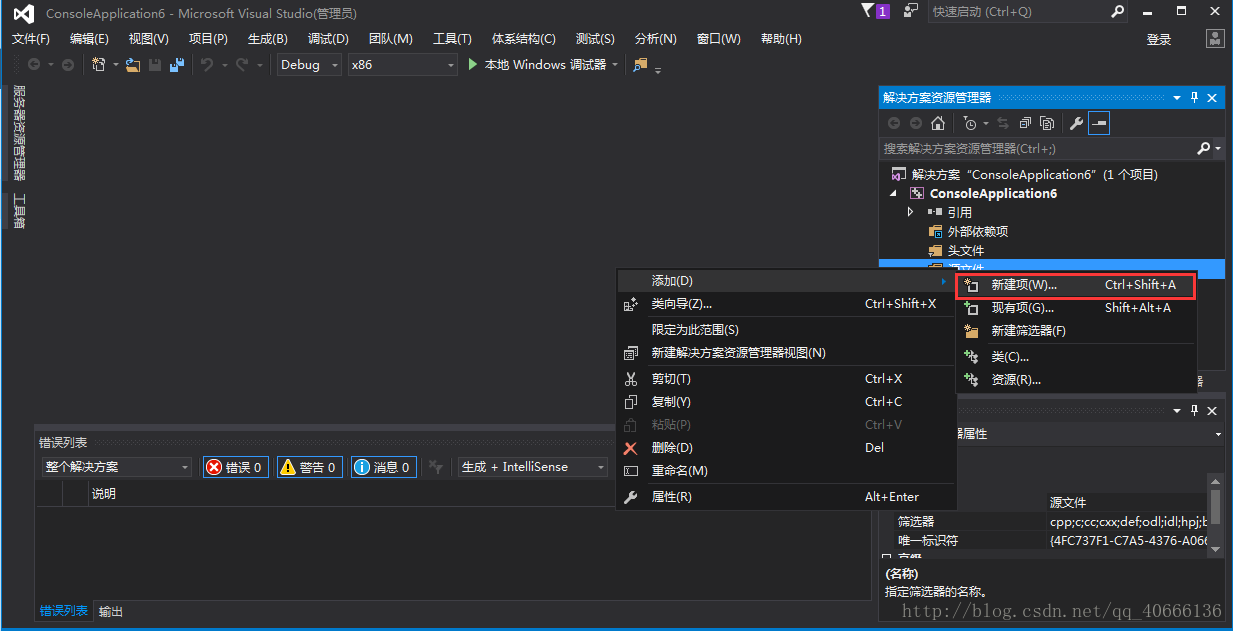Click the error list filter funnel icon
Viewport: 1233px width, 631px height.
tap(435, 467)
